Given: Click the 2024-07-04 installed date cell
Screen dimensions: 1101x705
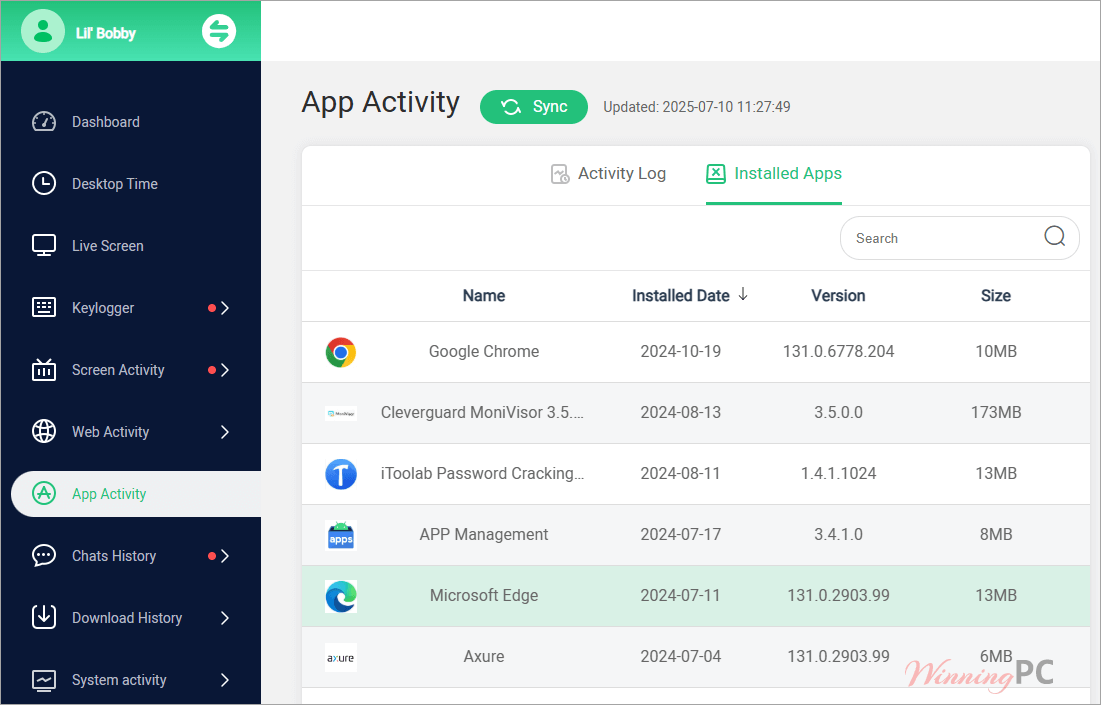Looking at the screenshot, I should coord(680,657).
